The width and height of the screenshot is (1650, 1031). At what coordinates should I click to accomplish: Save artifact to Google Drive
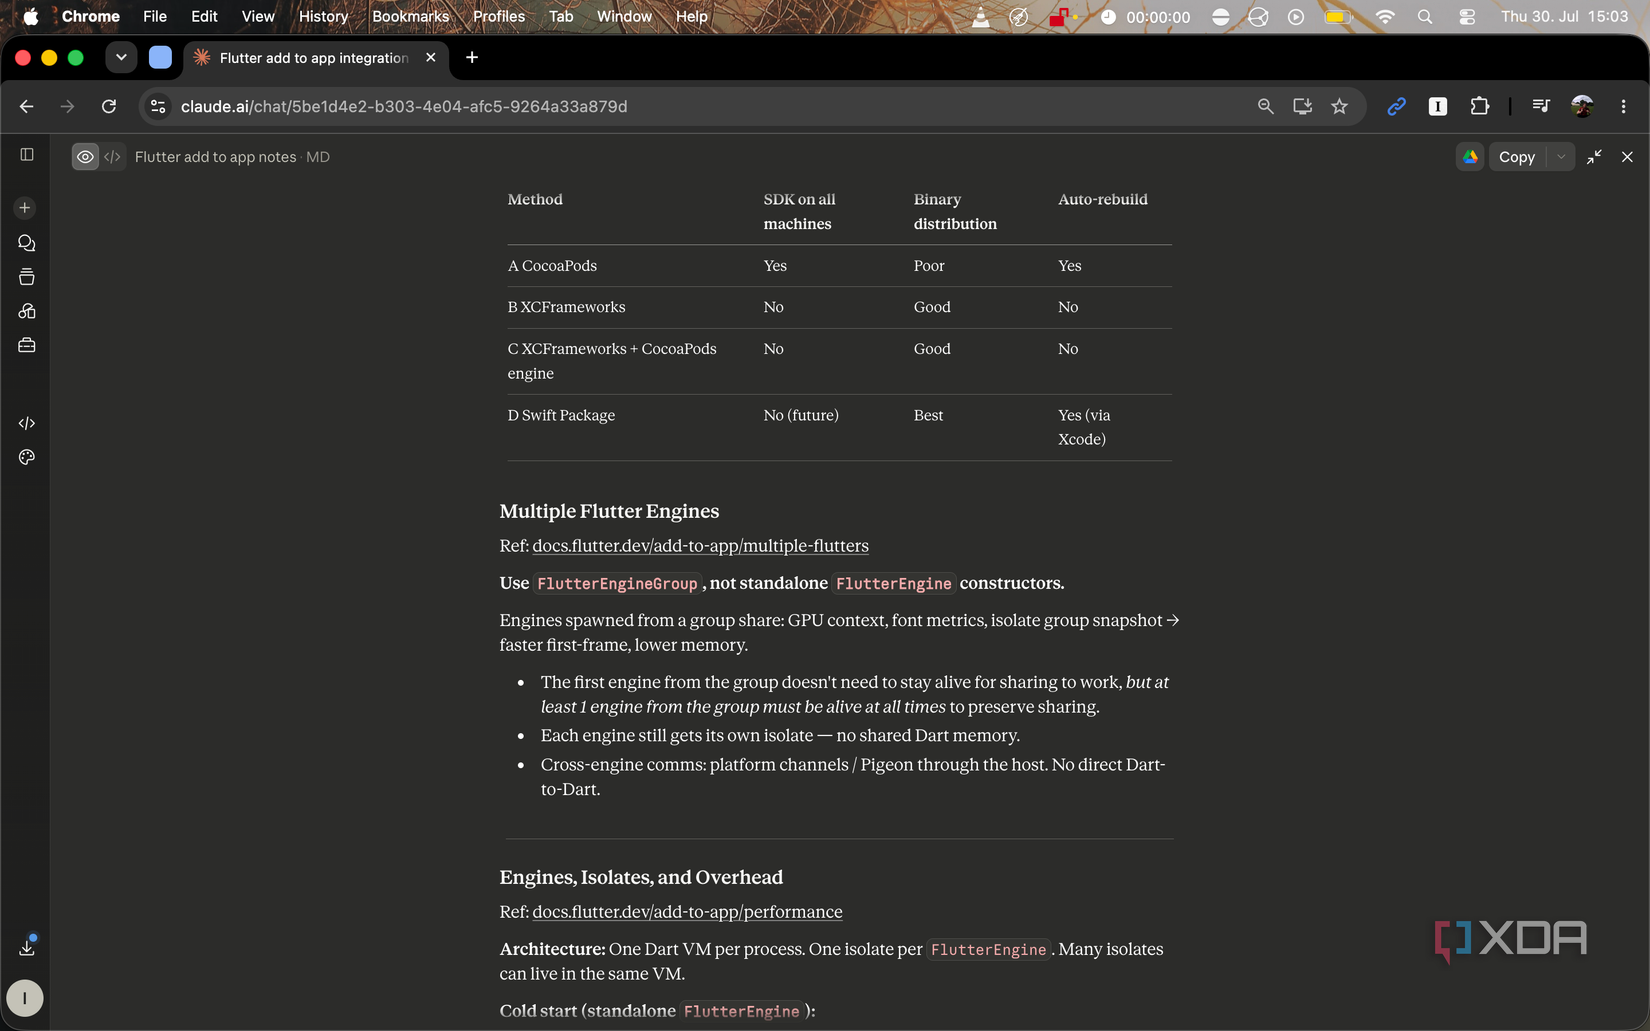point(1470,157)
